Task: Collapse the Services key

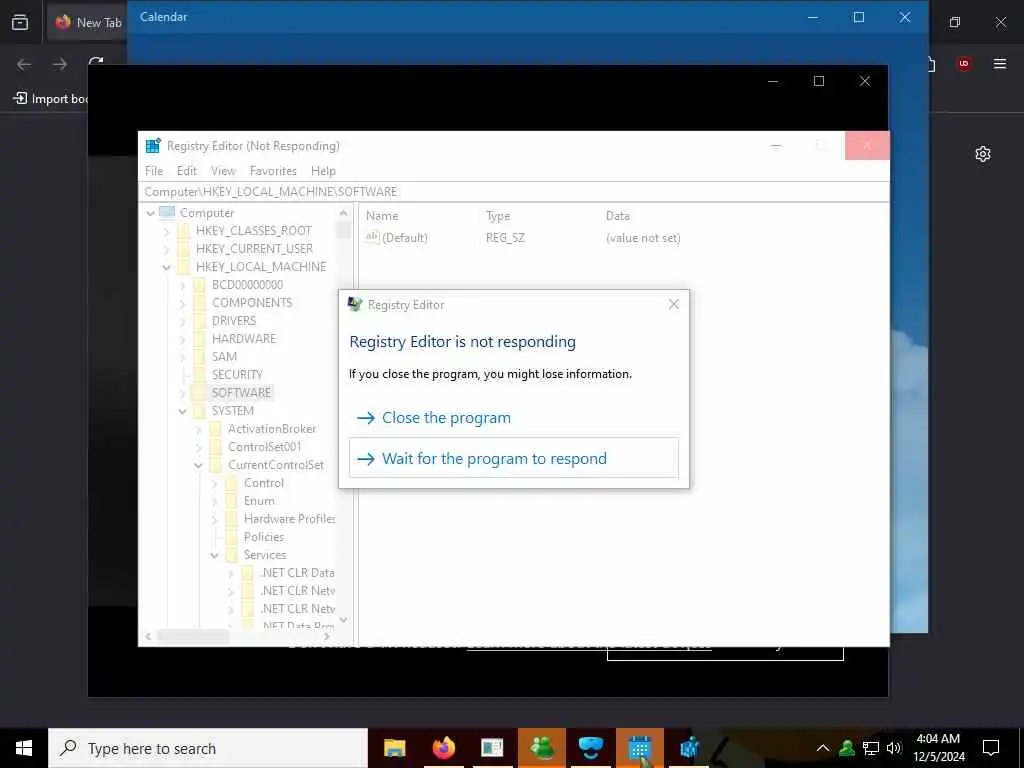Action: coord(215,555)
